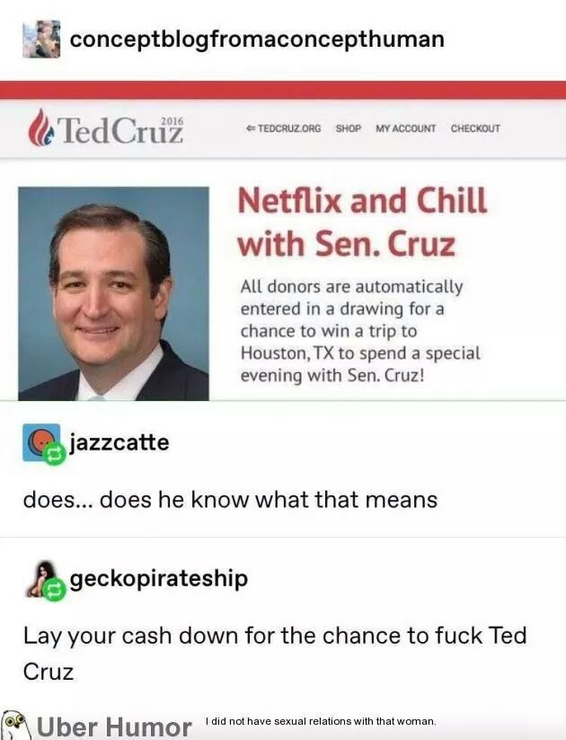
Task: Click the jazzcatte avatar icon
Action: point(41,442)
